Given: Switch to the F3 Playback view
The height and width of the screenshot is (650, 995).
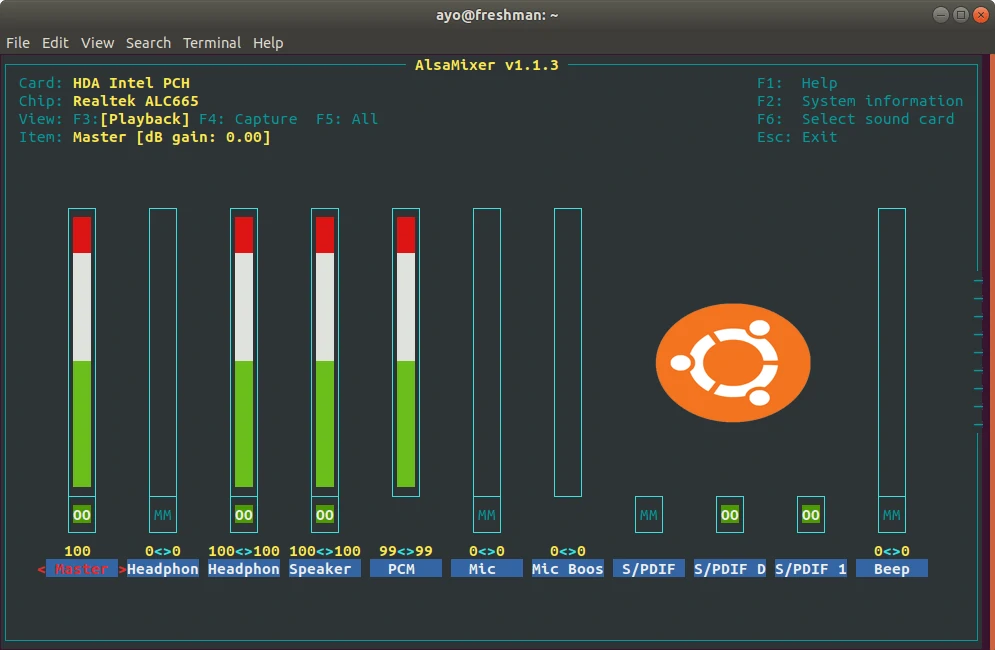Looking at the screenshot, I should tap(131, 119).
